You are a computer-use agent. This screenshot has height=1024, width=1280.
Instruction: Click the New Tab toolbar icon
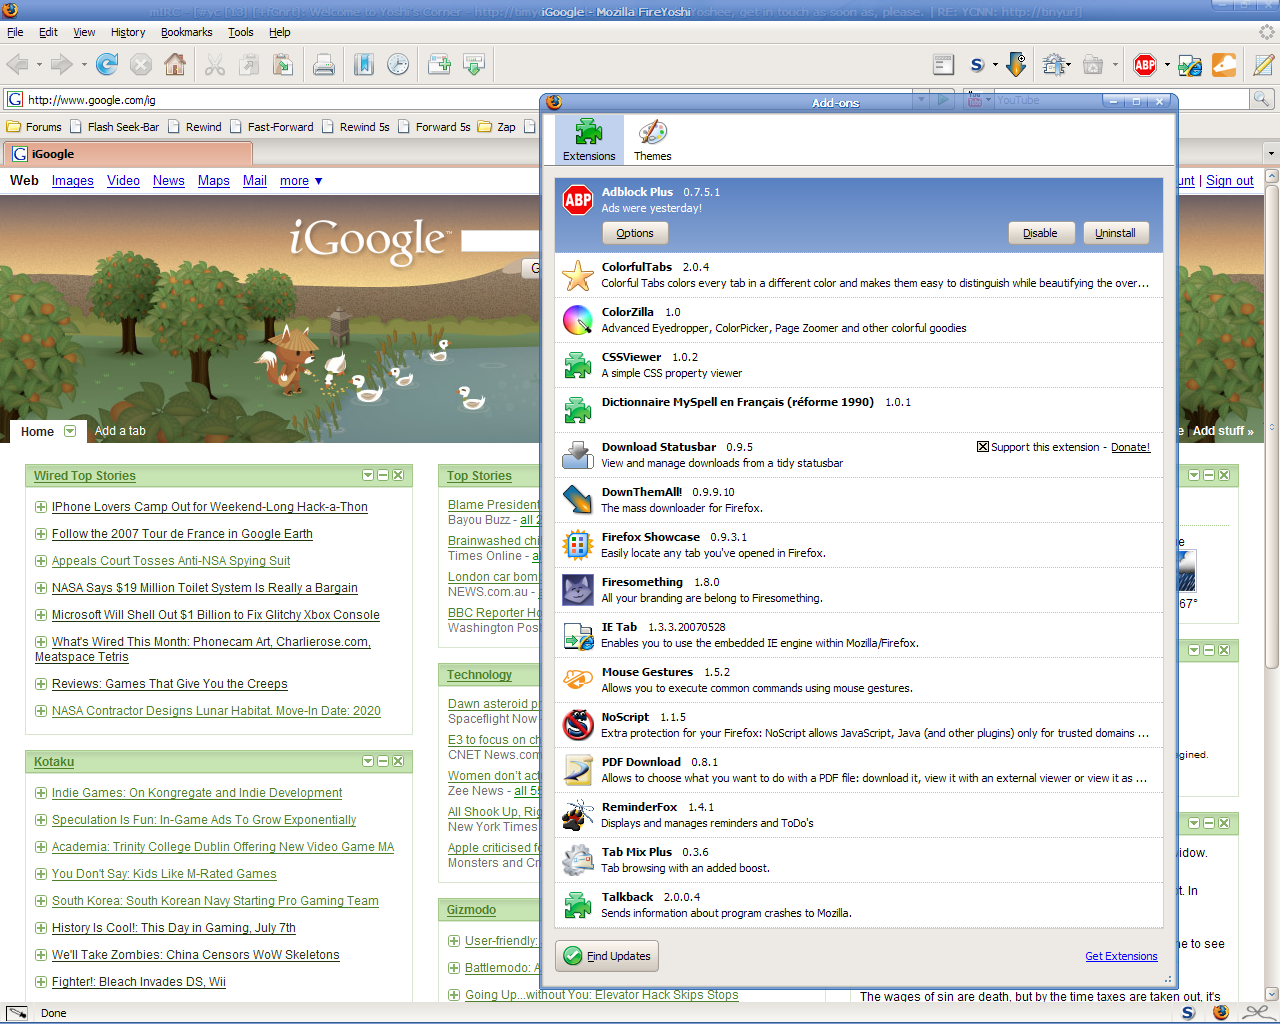(x=439, y=65)
